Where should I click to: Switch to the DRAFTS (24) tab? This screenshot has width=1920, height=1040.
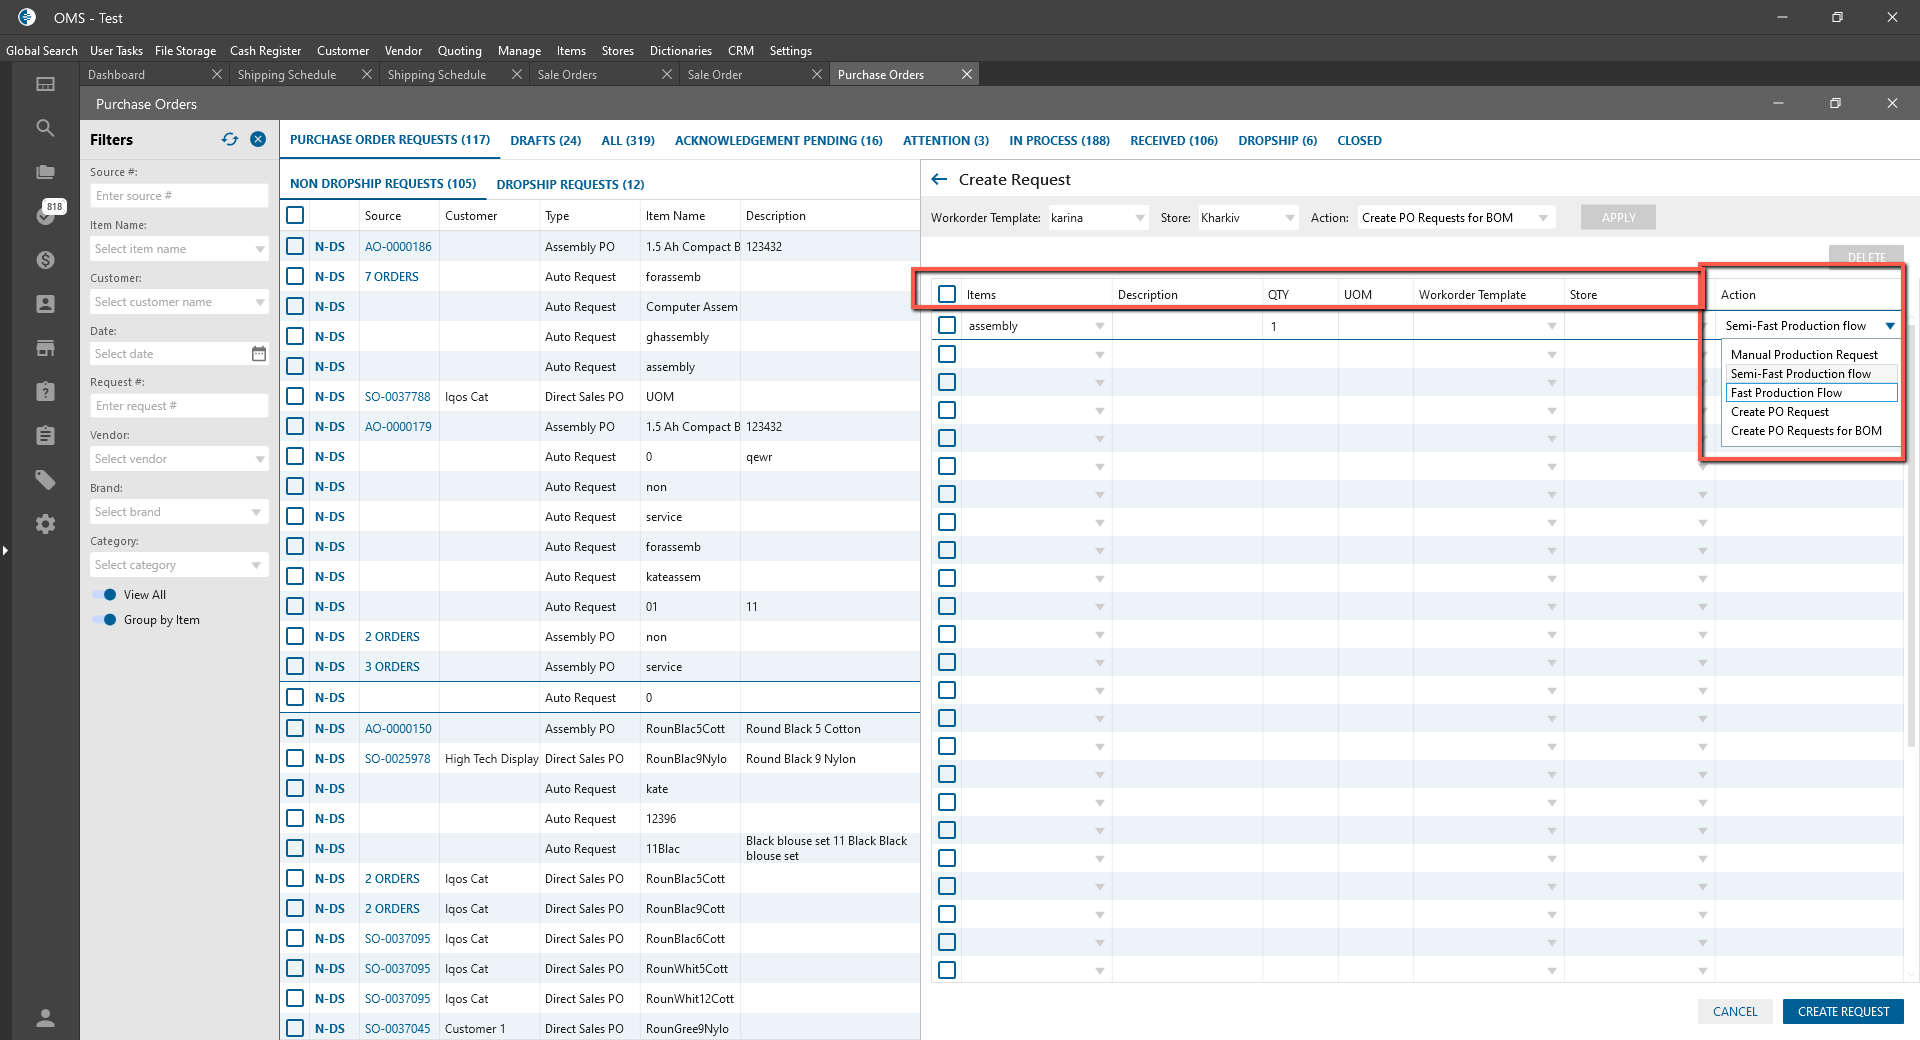coord(545,141)
